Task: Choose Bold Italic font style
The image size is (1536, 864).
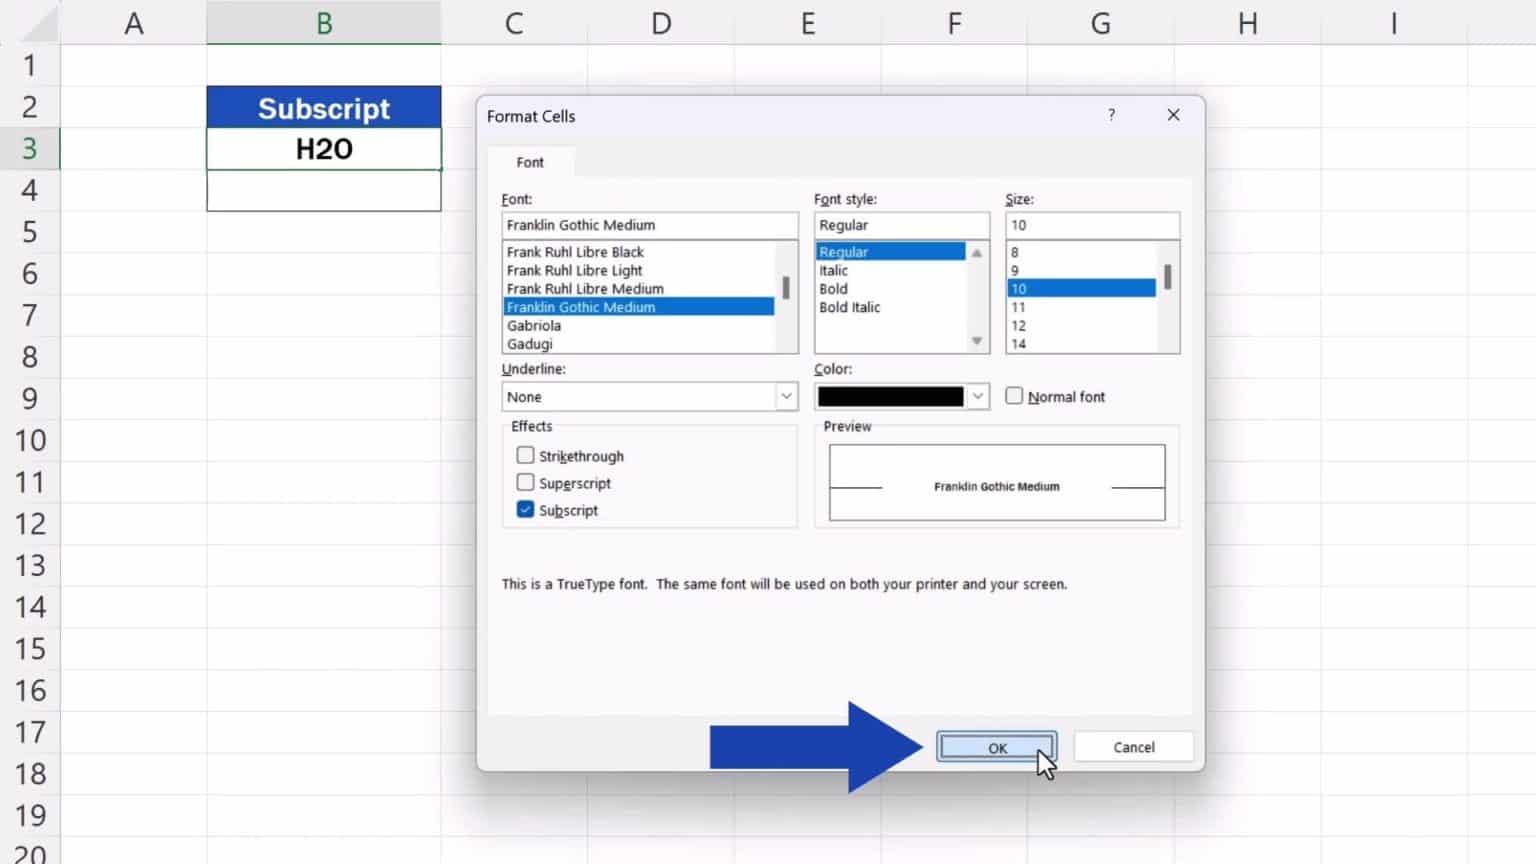Action: (850, 308)
